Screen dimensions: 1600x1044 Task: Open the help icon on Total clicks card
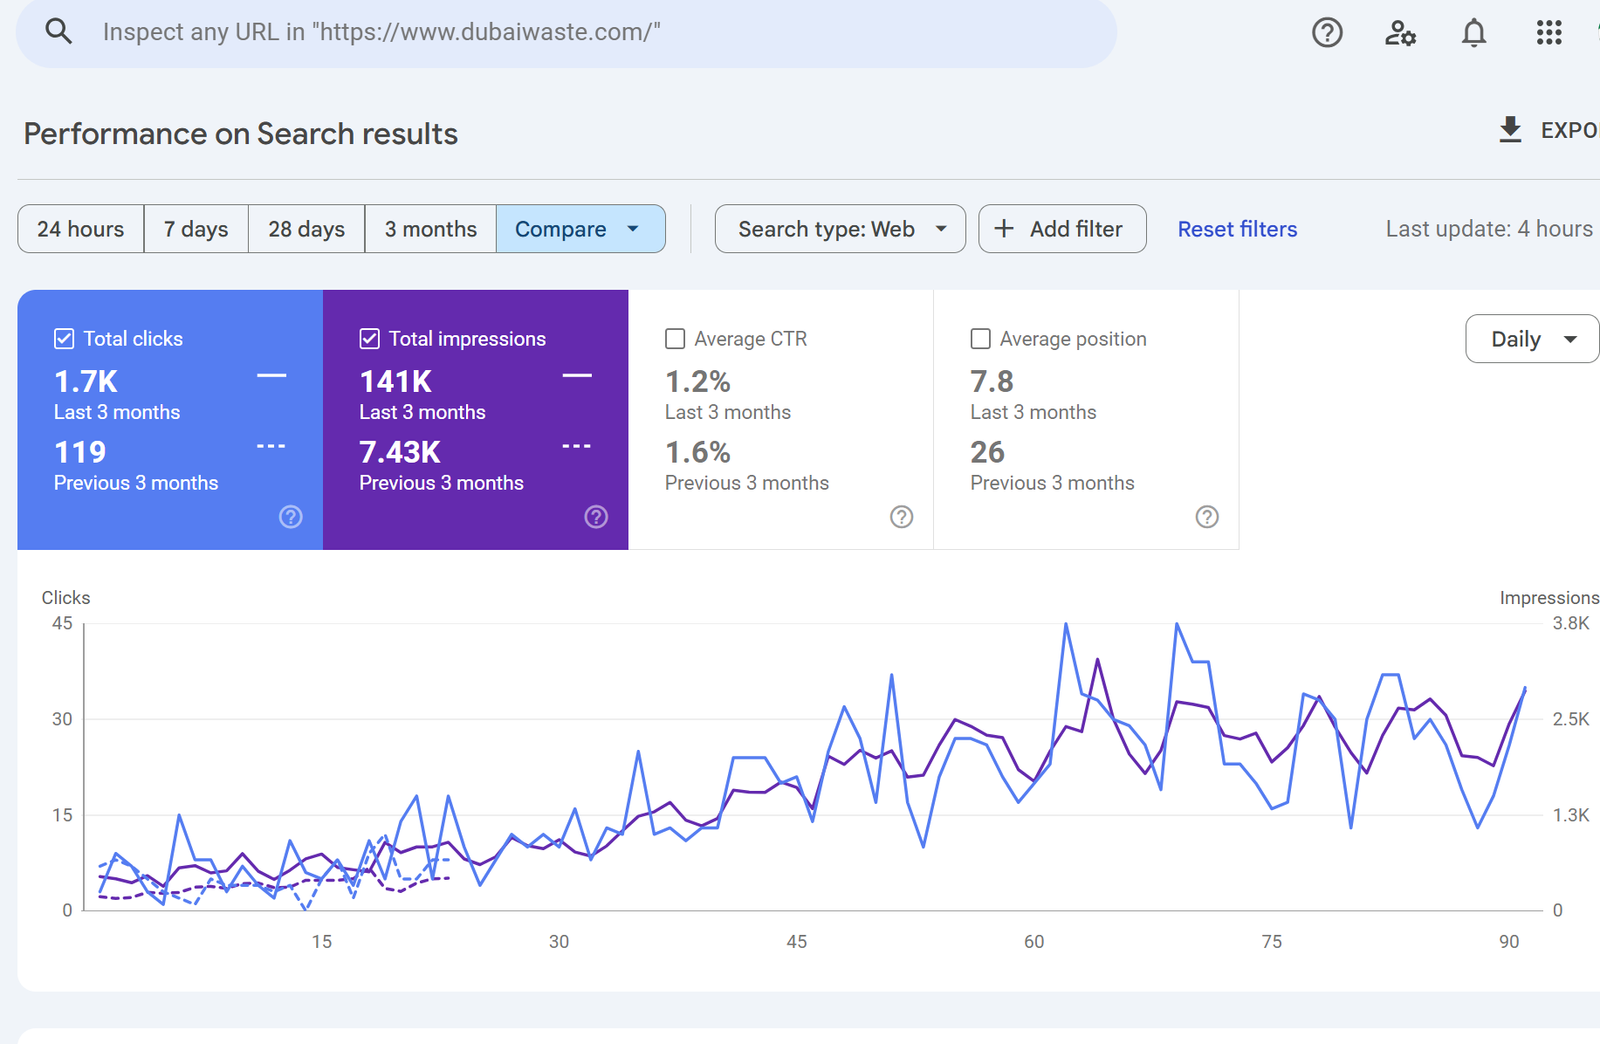pyautogui.click(x=291, y=517)
